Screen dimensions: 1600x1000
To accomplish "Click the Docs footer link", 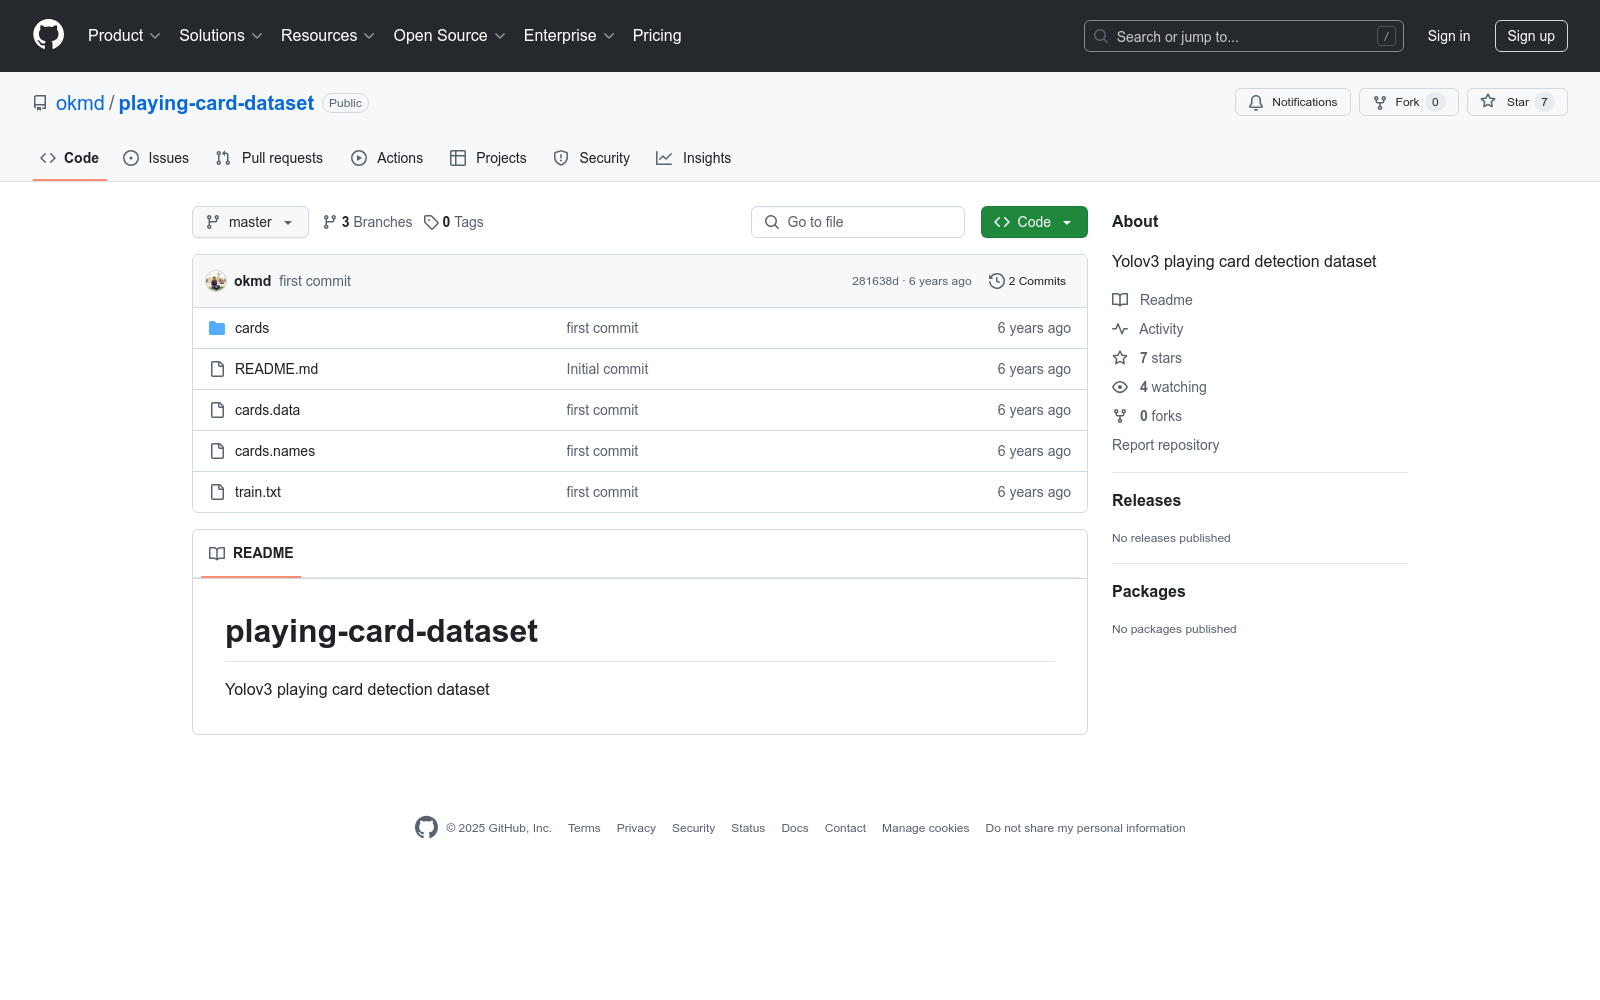I will point(795,828).
